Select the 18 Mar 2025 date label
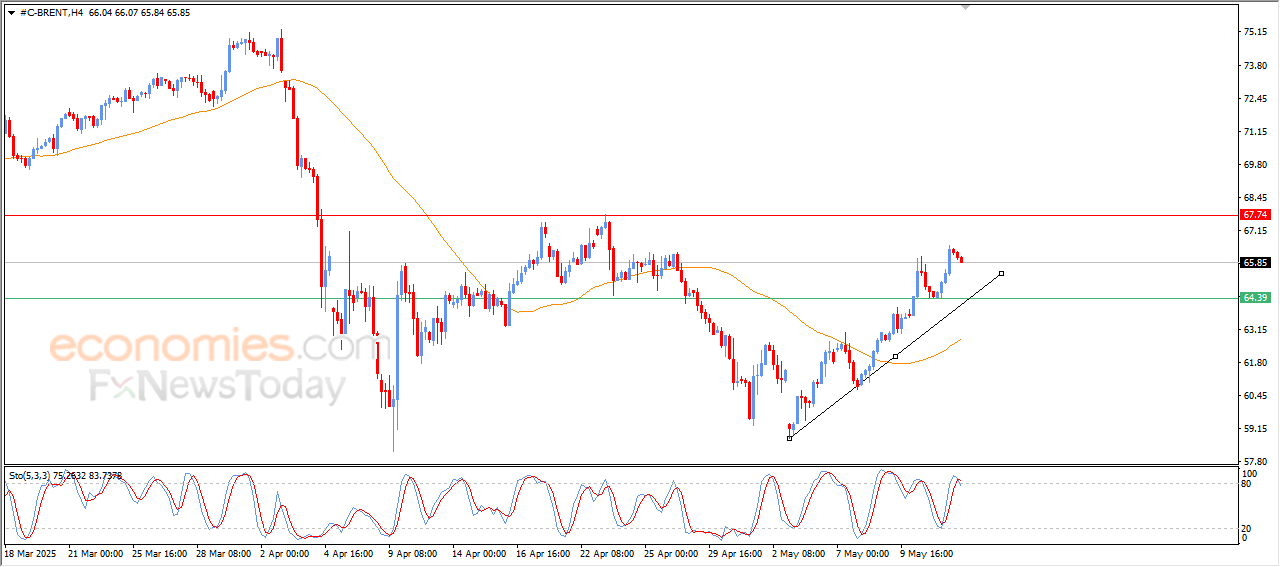The width and height of the screenshot is (1280, 567). pyautogui.click(x=30, y=553)
